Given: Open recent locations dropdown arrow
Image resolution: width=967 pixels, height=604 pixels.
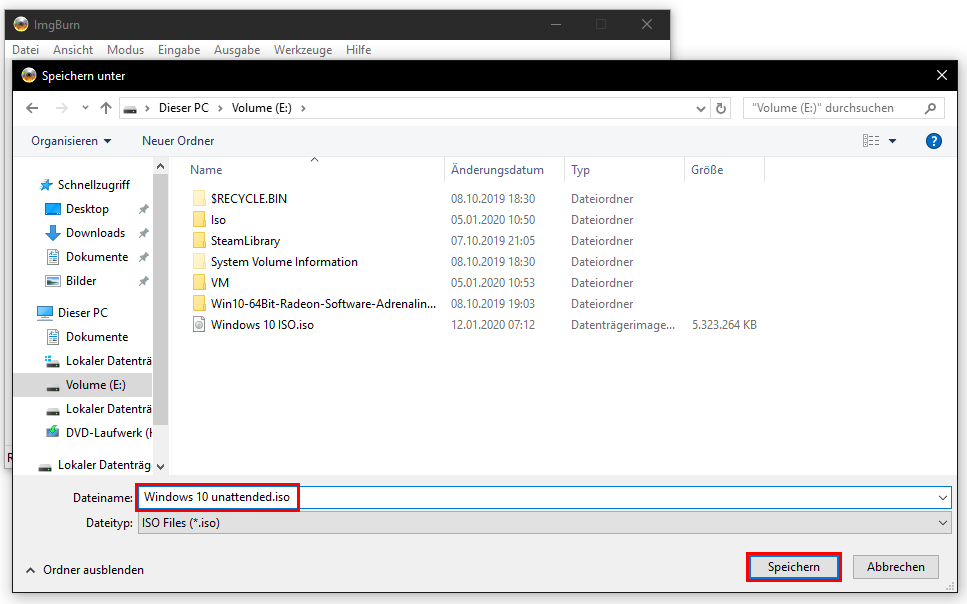Looking at the screenshot, I should (x=85, y=108).
